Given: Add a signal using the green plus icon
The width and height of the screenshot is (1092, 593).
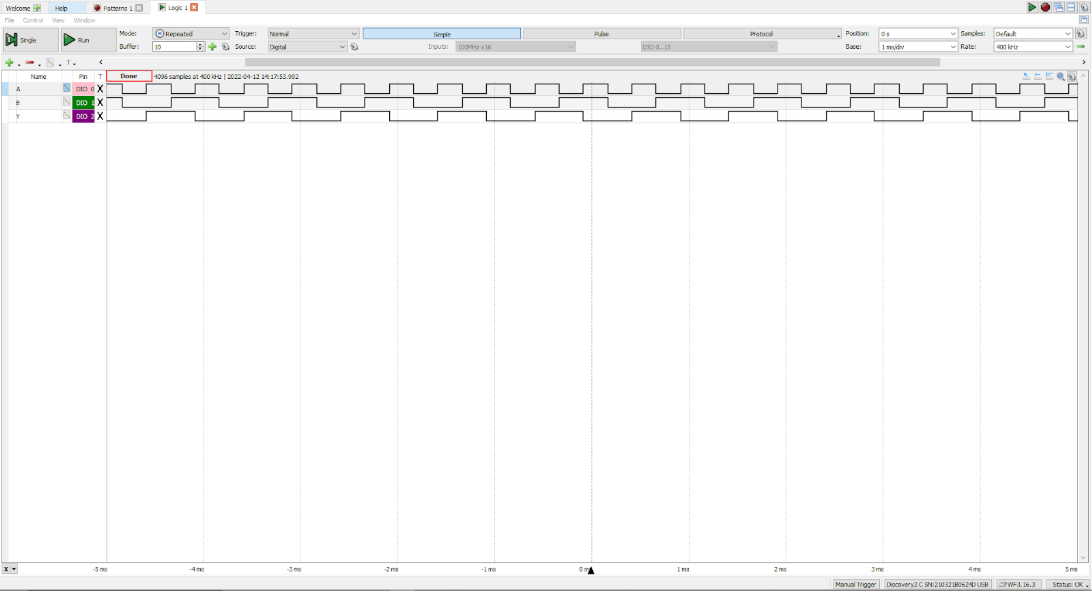Looking at the screenshot, I should (9, 62).
